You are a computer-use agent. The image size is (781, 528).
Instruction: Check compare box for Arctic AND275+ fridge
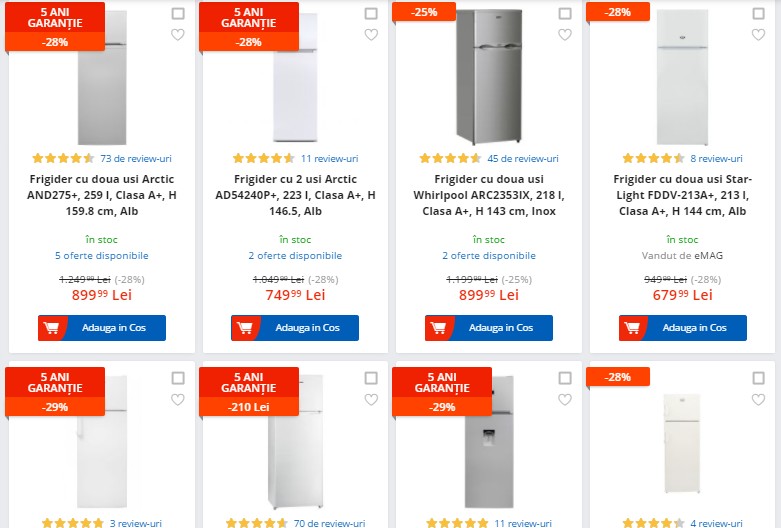[178, 14]
